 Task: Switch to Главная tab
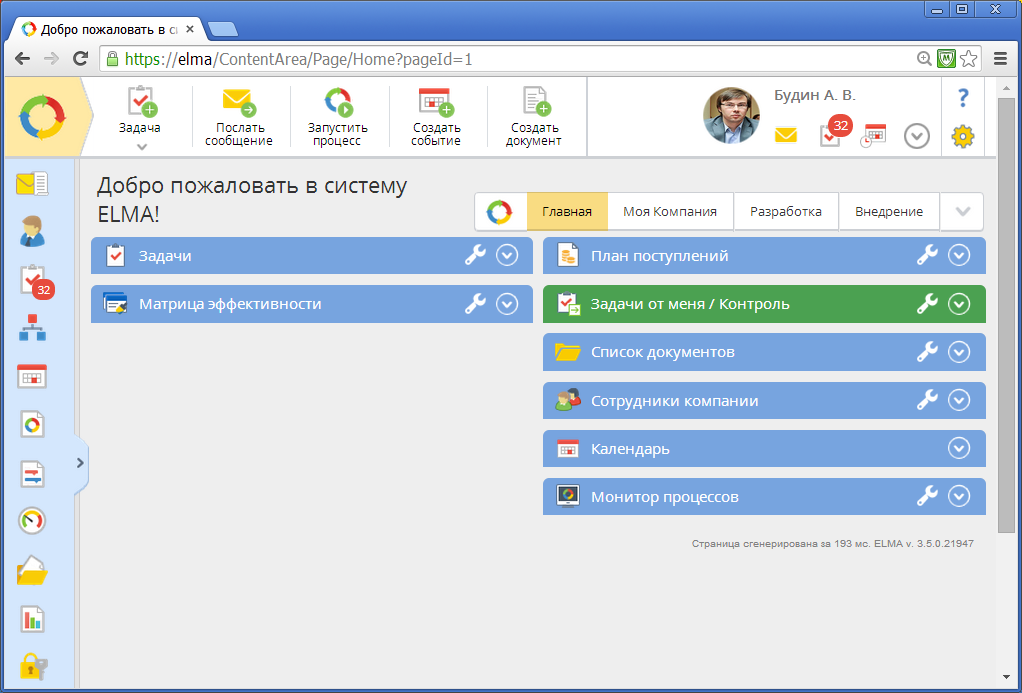tap(567, 211)
